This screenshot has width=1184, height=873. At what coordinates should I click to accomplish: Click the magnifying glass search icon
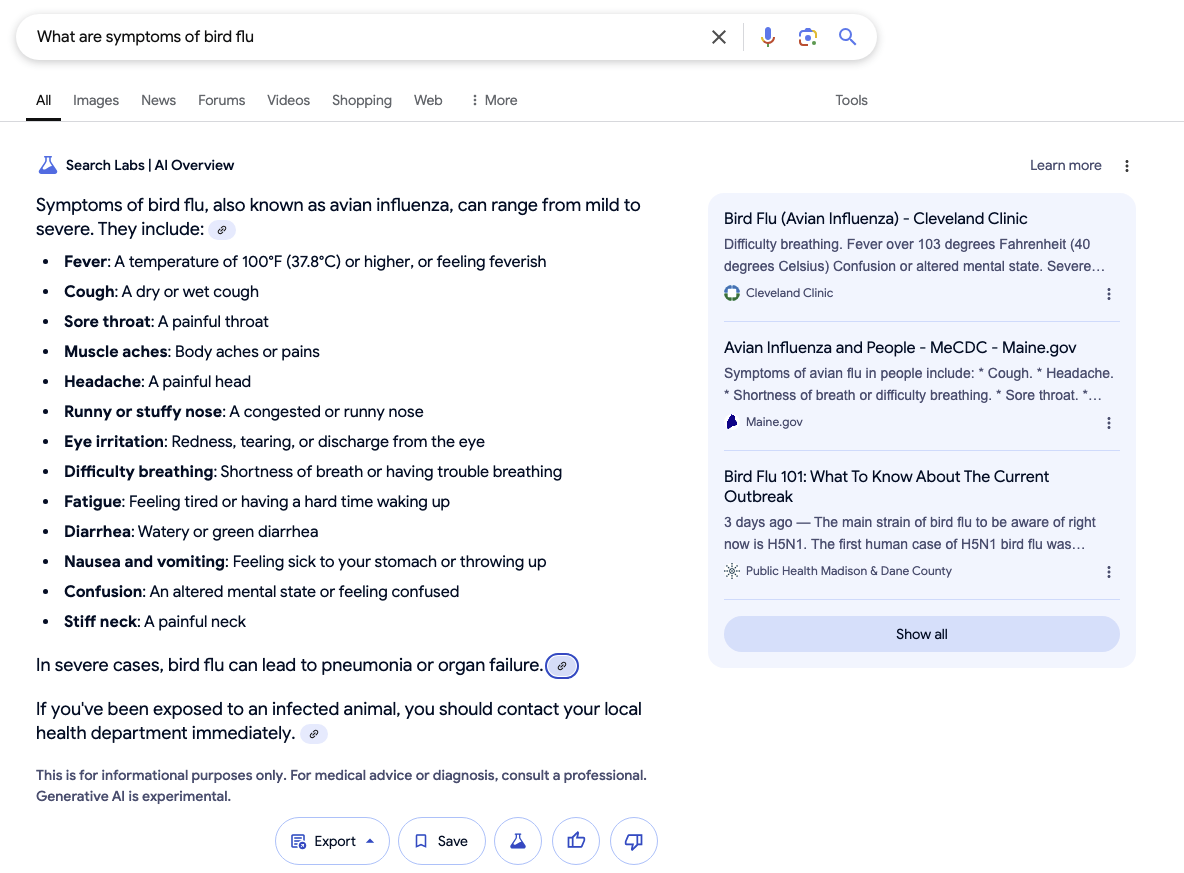click(847, 36)
